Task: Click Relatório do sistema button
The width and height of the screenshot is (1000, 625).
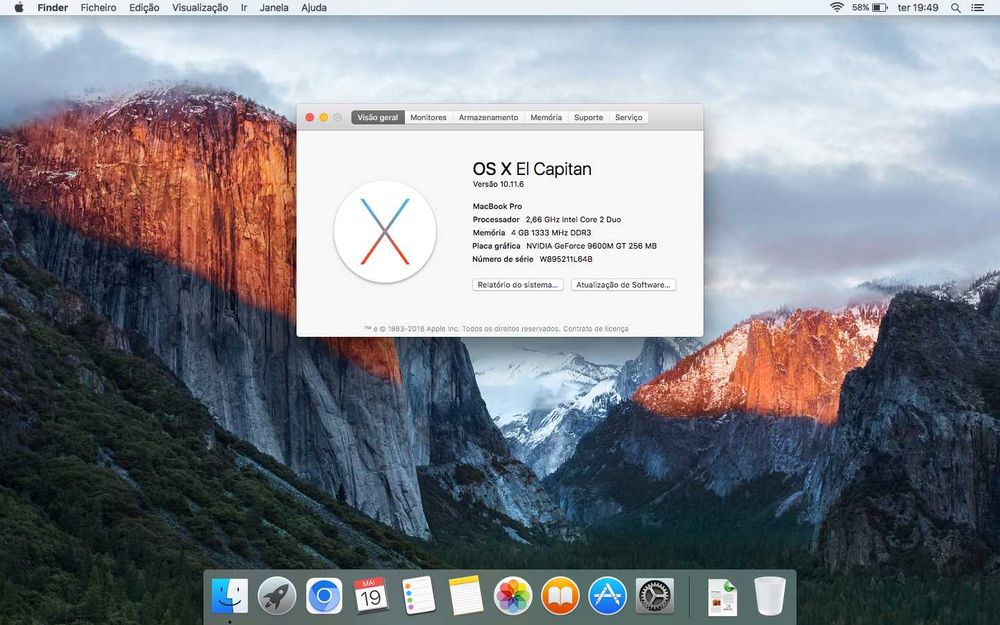Action: (x=518, y=285)
